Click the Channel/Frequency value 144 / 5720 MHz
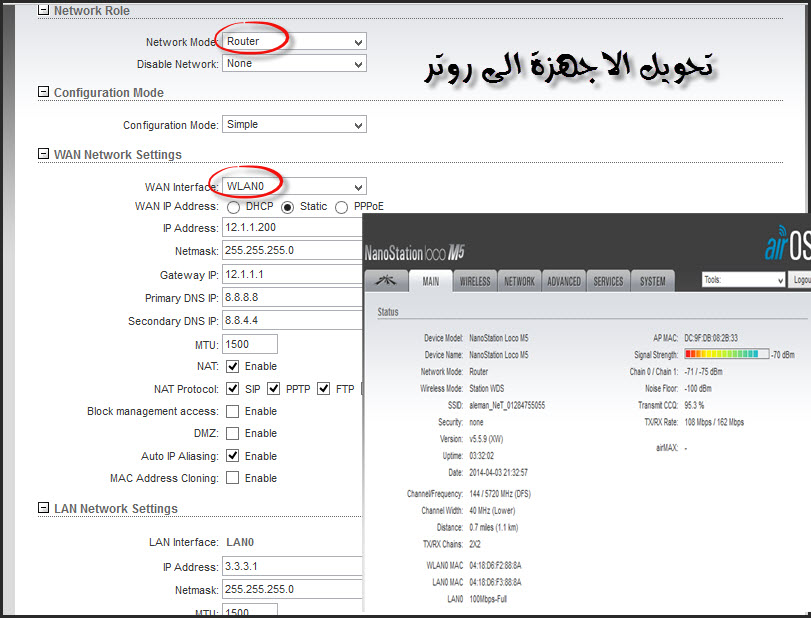811x618 pixels. click(x=500, y=493)
